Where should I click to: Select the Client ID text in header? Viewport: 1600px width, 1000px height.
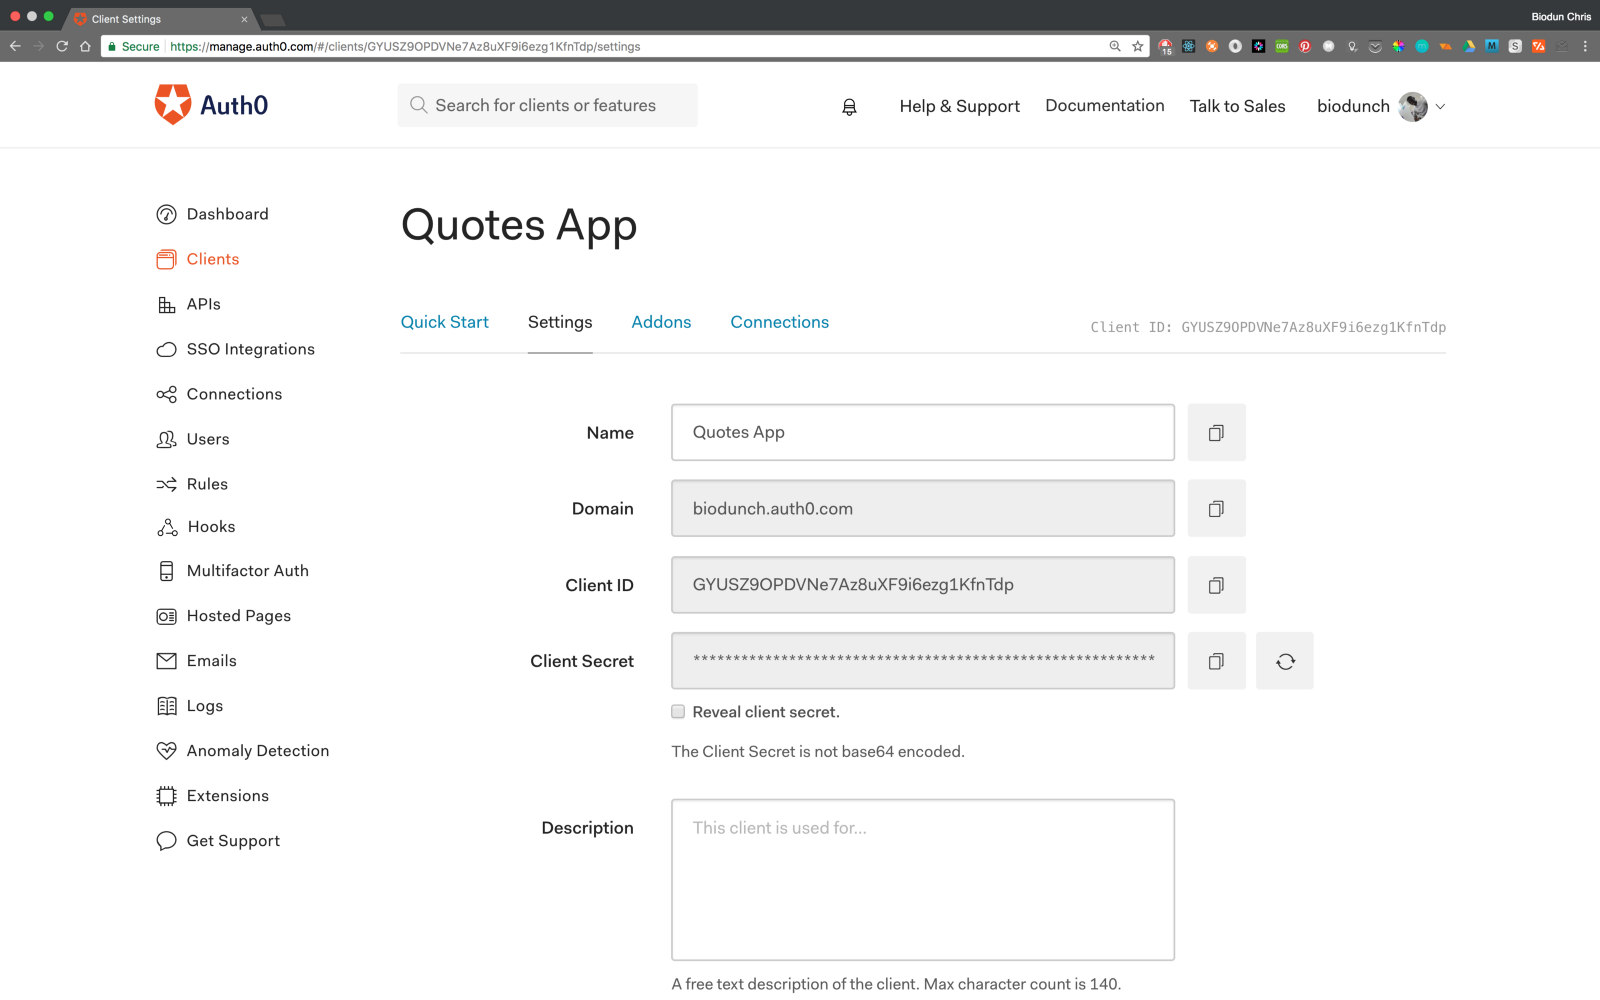1268,327
